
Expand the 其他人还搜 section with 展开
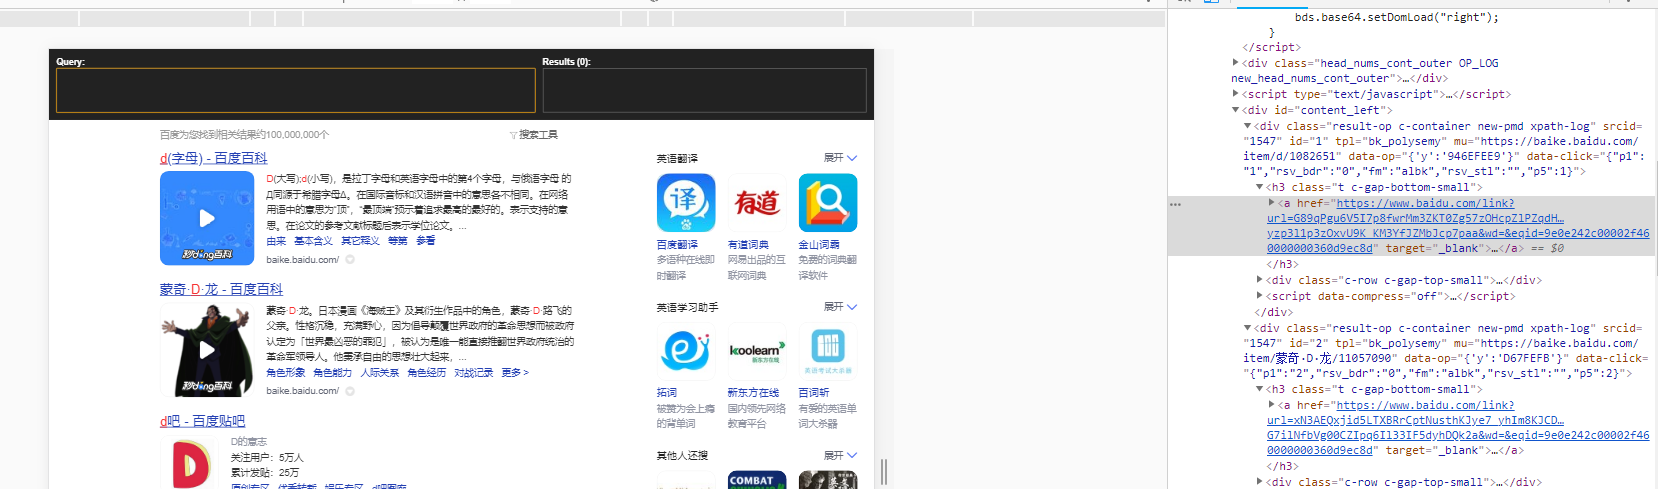(x=840, y=455)
